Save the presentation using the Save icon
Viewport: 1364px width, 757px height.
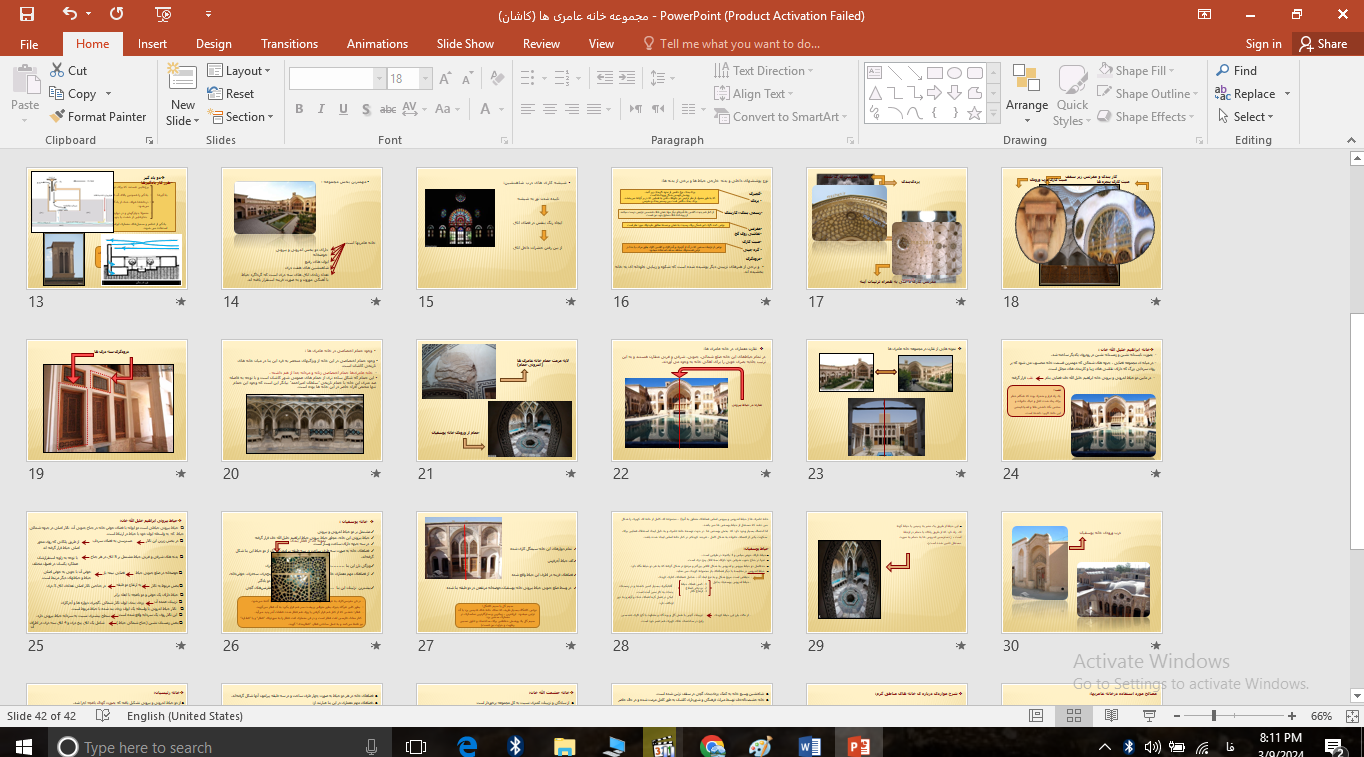27,14
